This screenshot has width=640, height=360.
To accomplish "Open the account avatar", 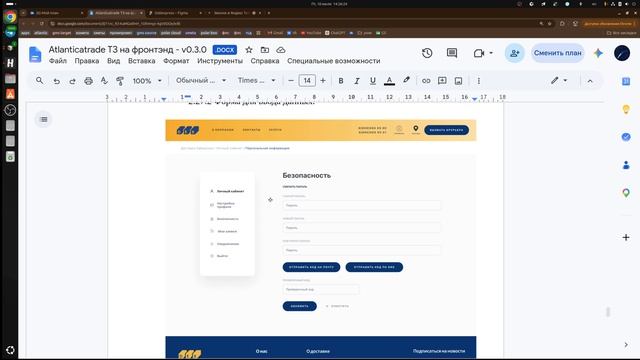I will coord(622,53).
